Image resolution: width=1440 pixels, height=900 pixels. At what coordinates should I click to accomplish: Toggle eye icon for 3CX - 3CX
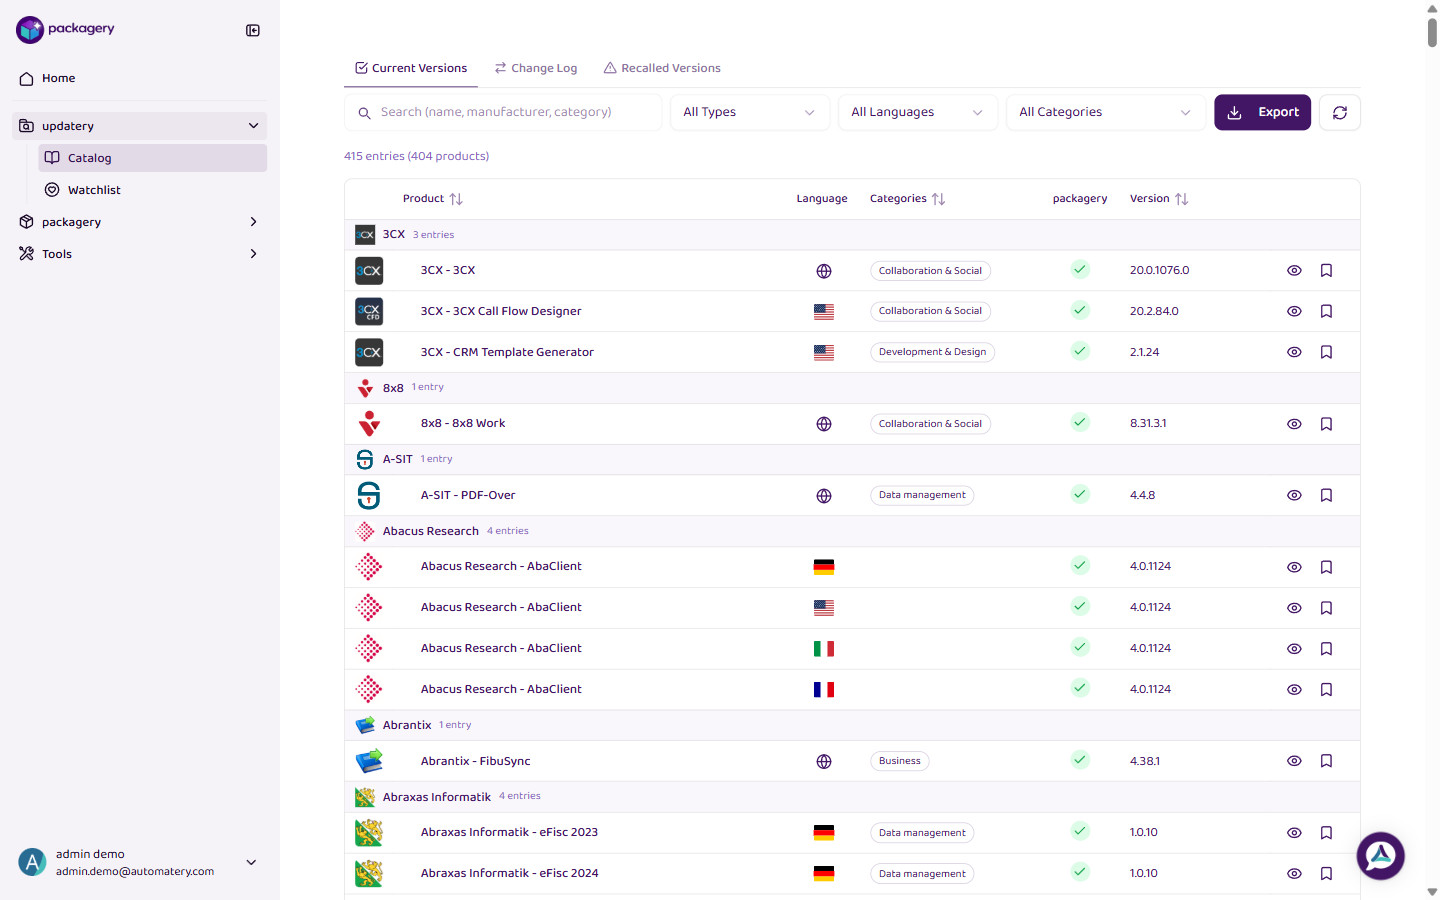click(1294, 271)
